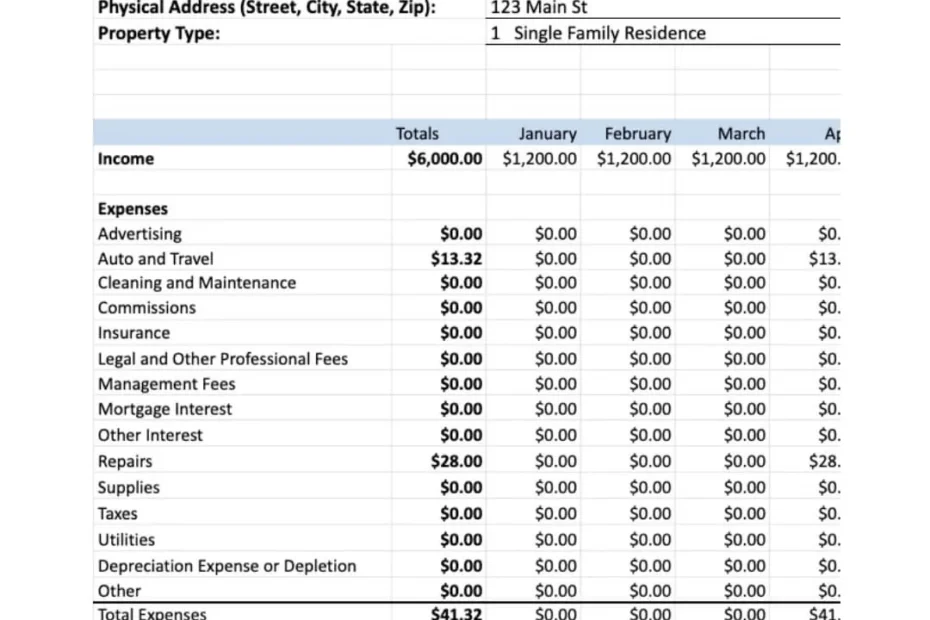Select the Management Fees row label

point(167,384)
